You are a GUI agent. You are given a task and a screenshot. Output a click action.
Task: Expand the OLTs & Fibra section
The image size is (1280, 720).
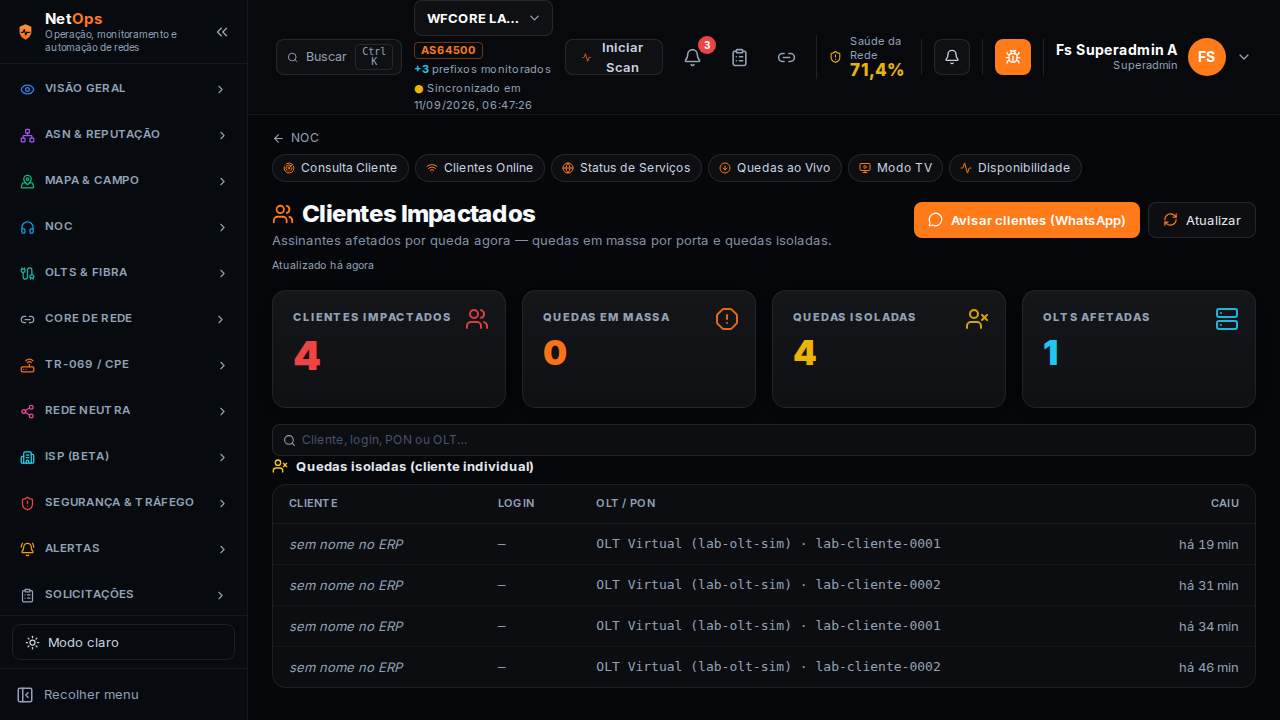(123, 273)
